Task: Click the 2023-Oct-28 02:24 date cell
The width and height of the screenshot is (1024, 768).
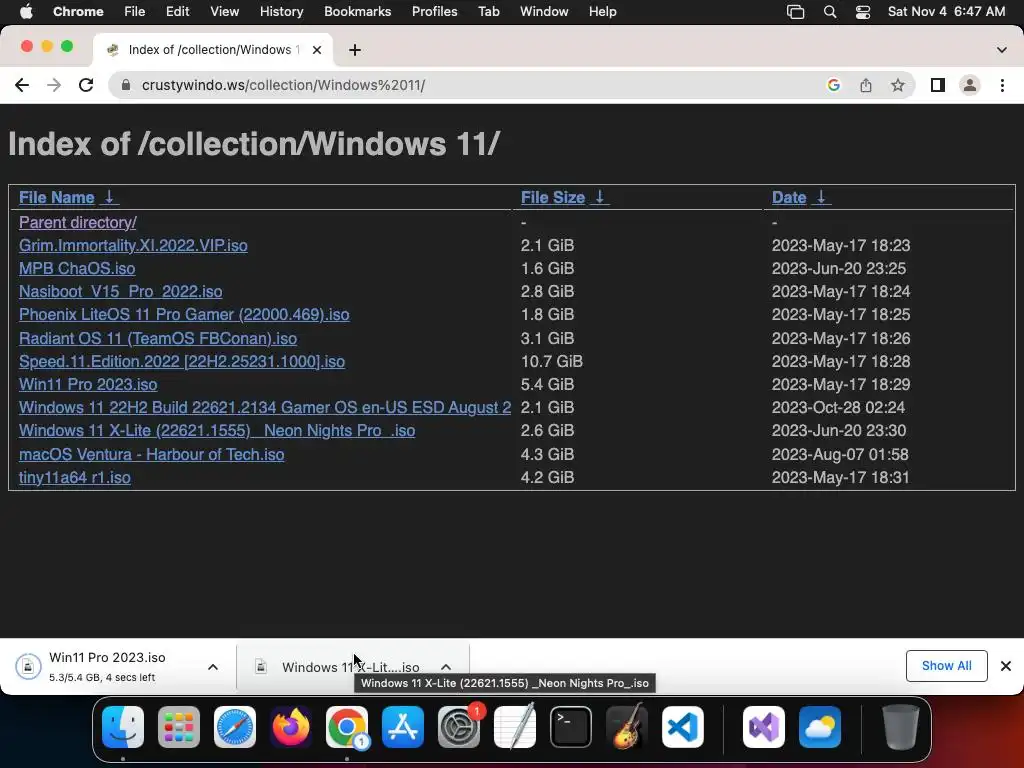Action: pyautogui.click(x=838, y=408)
